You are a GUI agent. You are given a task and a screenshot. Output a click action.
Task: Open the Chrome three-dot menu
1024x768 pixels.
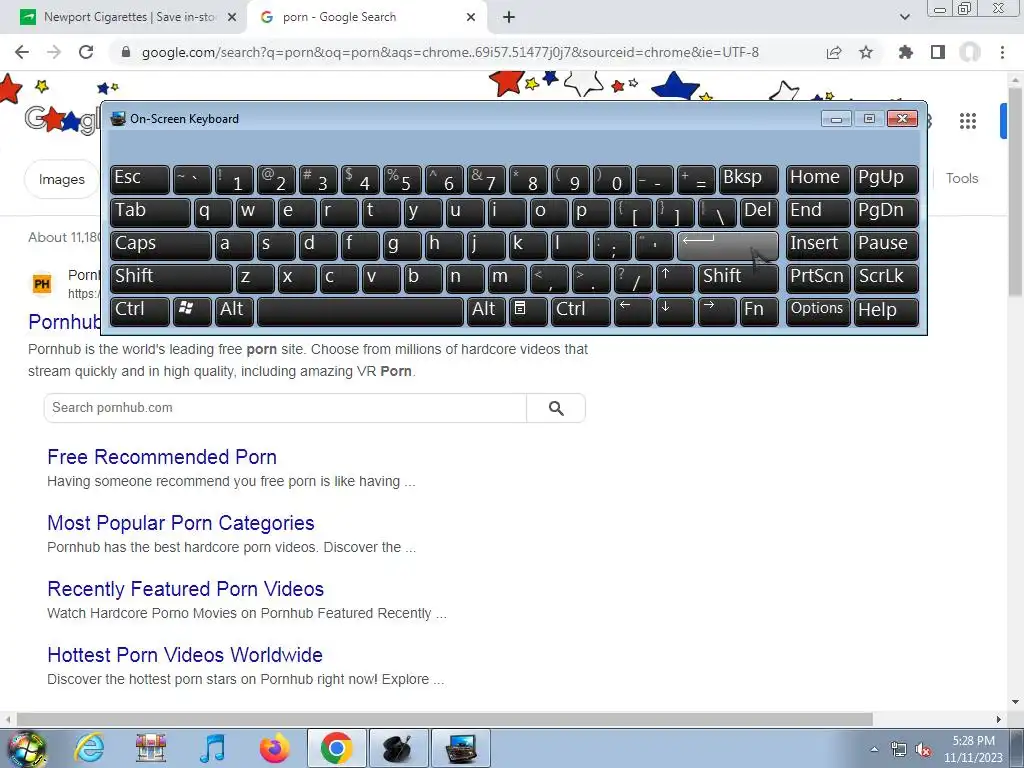(1002, 52)
